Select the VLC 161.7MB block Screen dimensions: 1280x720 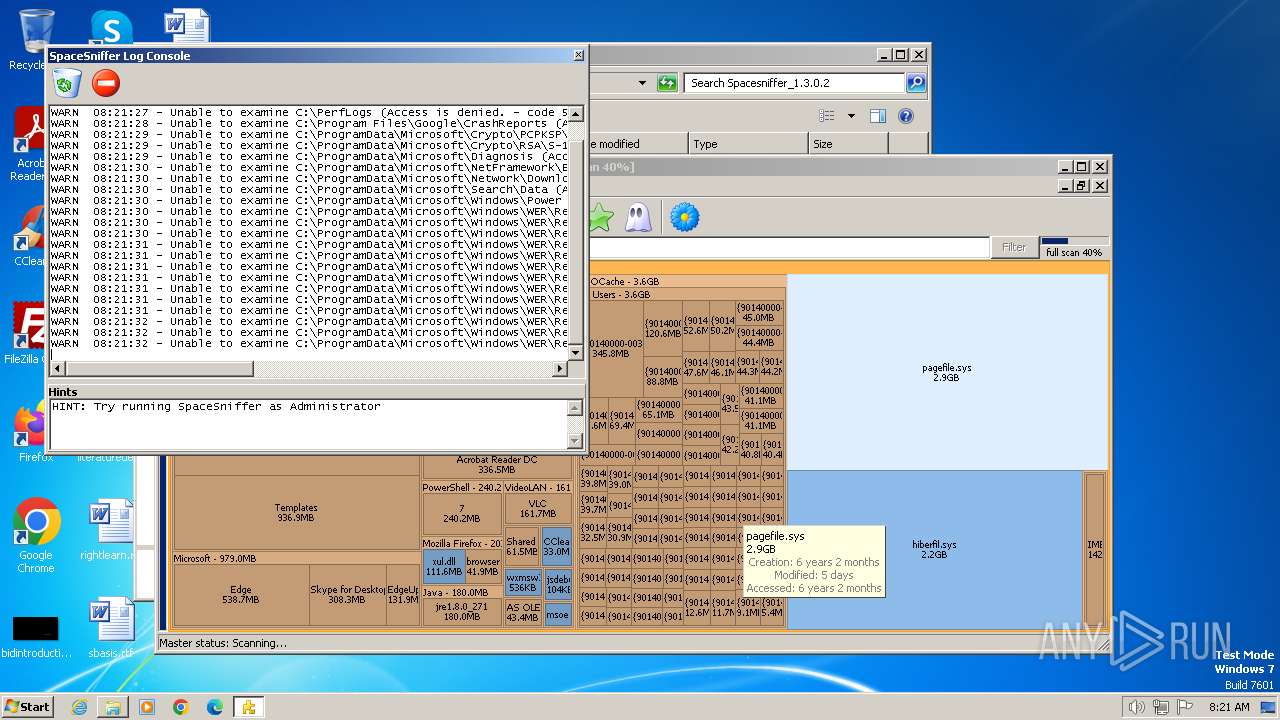537,509
